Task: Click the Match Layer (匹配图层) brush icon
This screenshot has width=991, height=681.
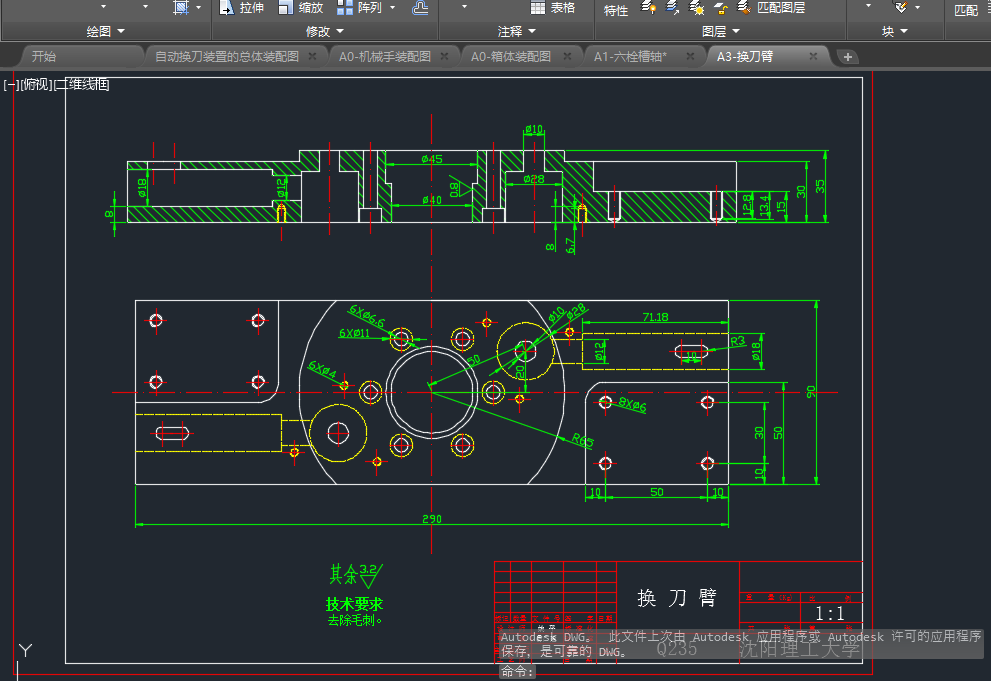Action: pyautogui.click(x=744, y=8)
